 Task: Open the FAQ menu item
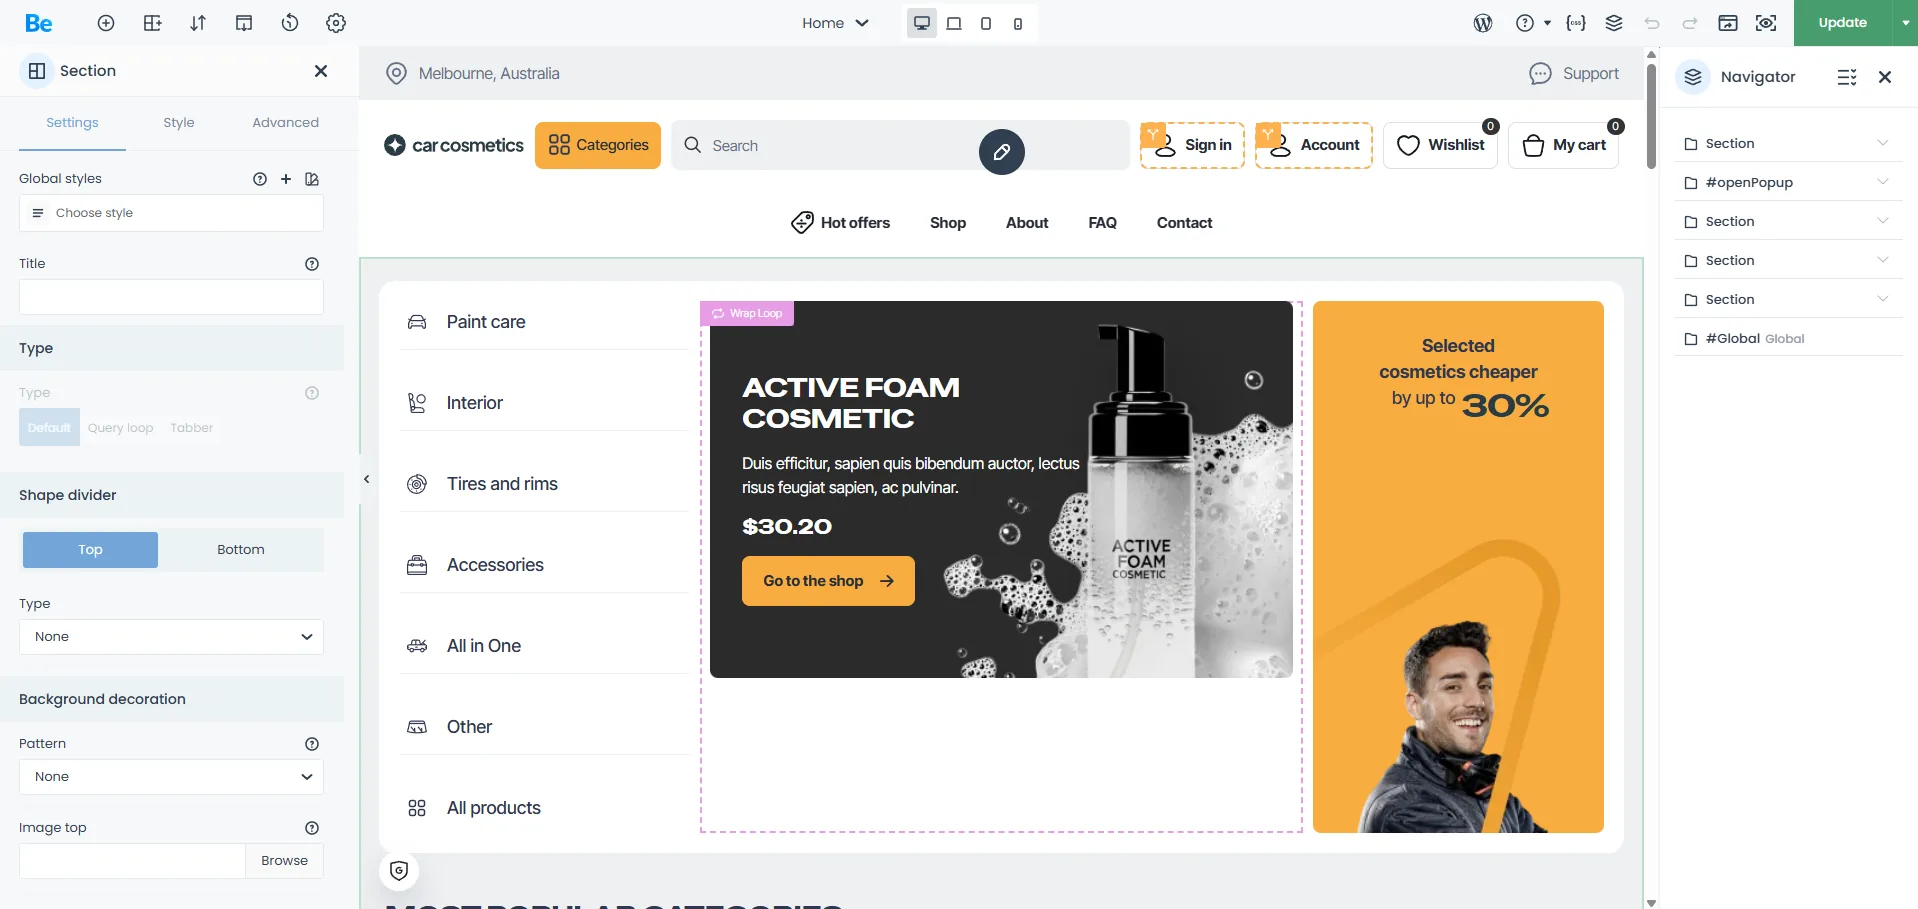point(1102,223)
